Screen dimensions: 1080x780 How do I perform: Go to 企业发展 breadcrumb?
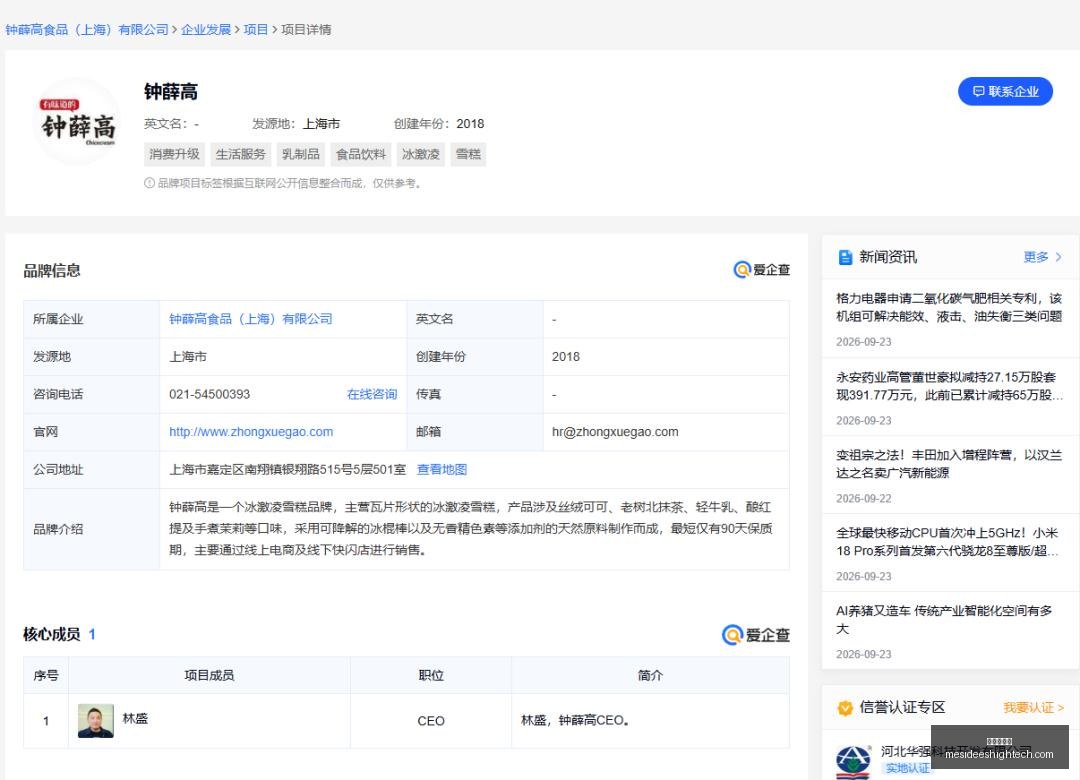click(x=206, y=30)
